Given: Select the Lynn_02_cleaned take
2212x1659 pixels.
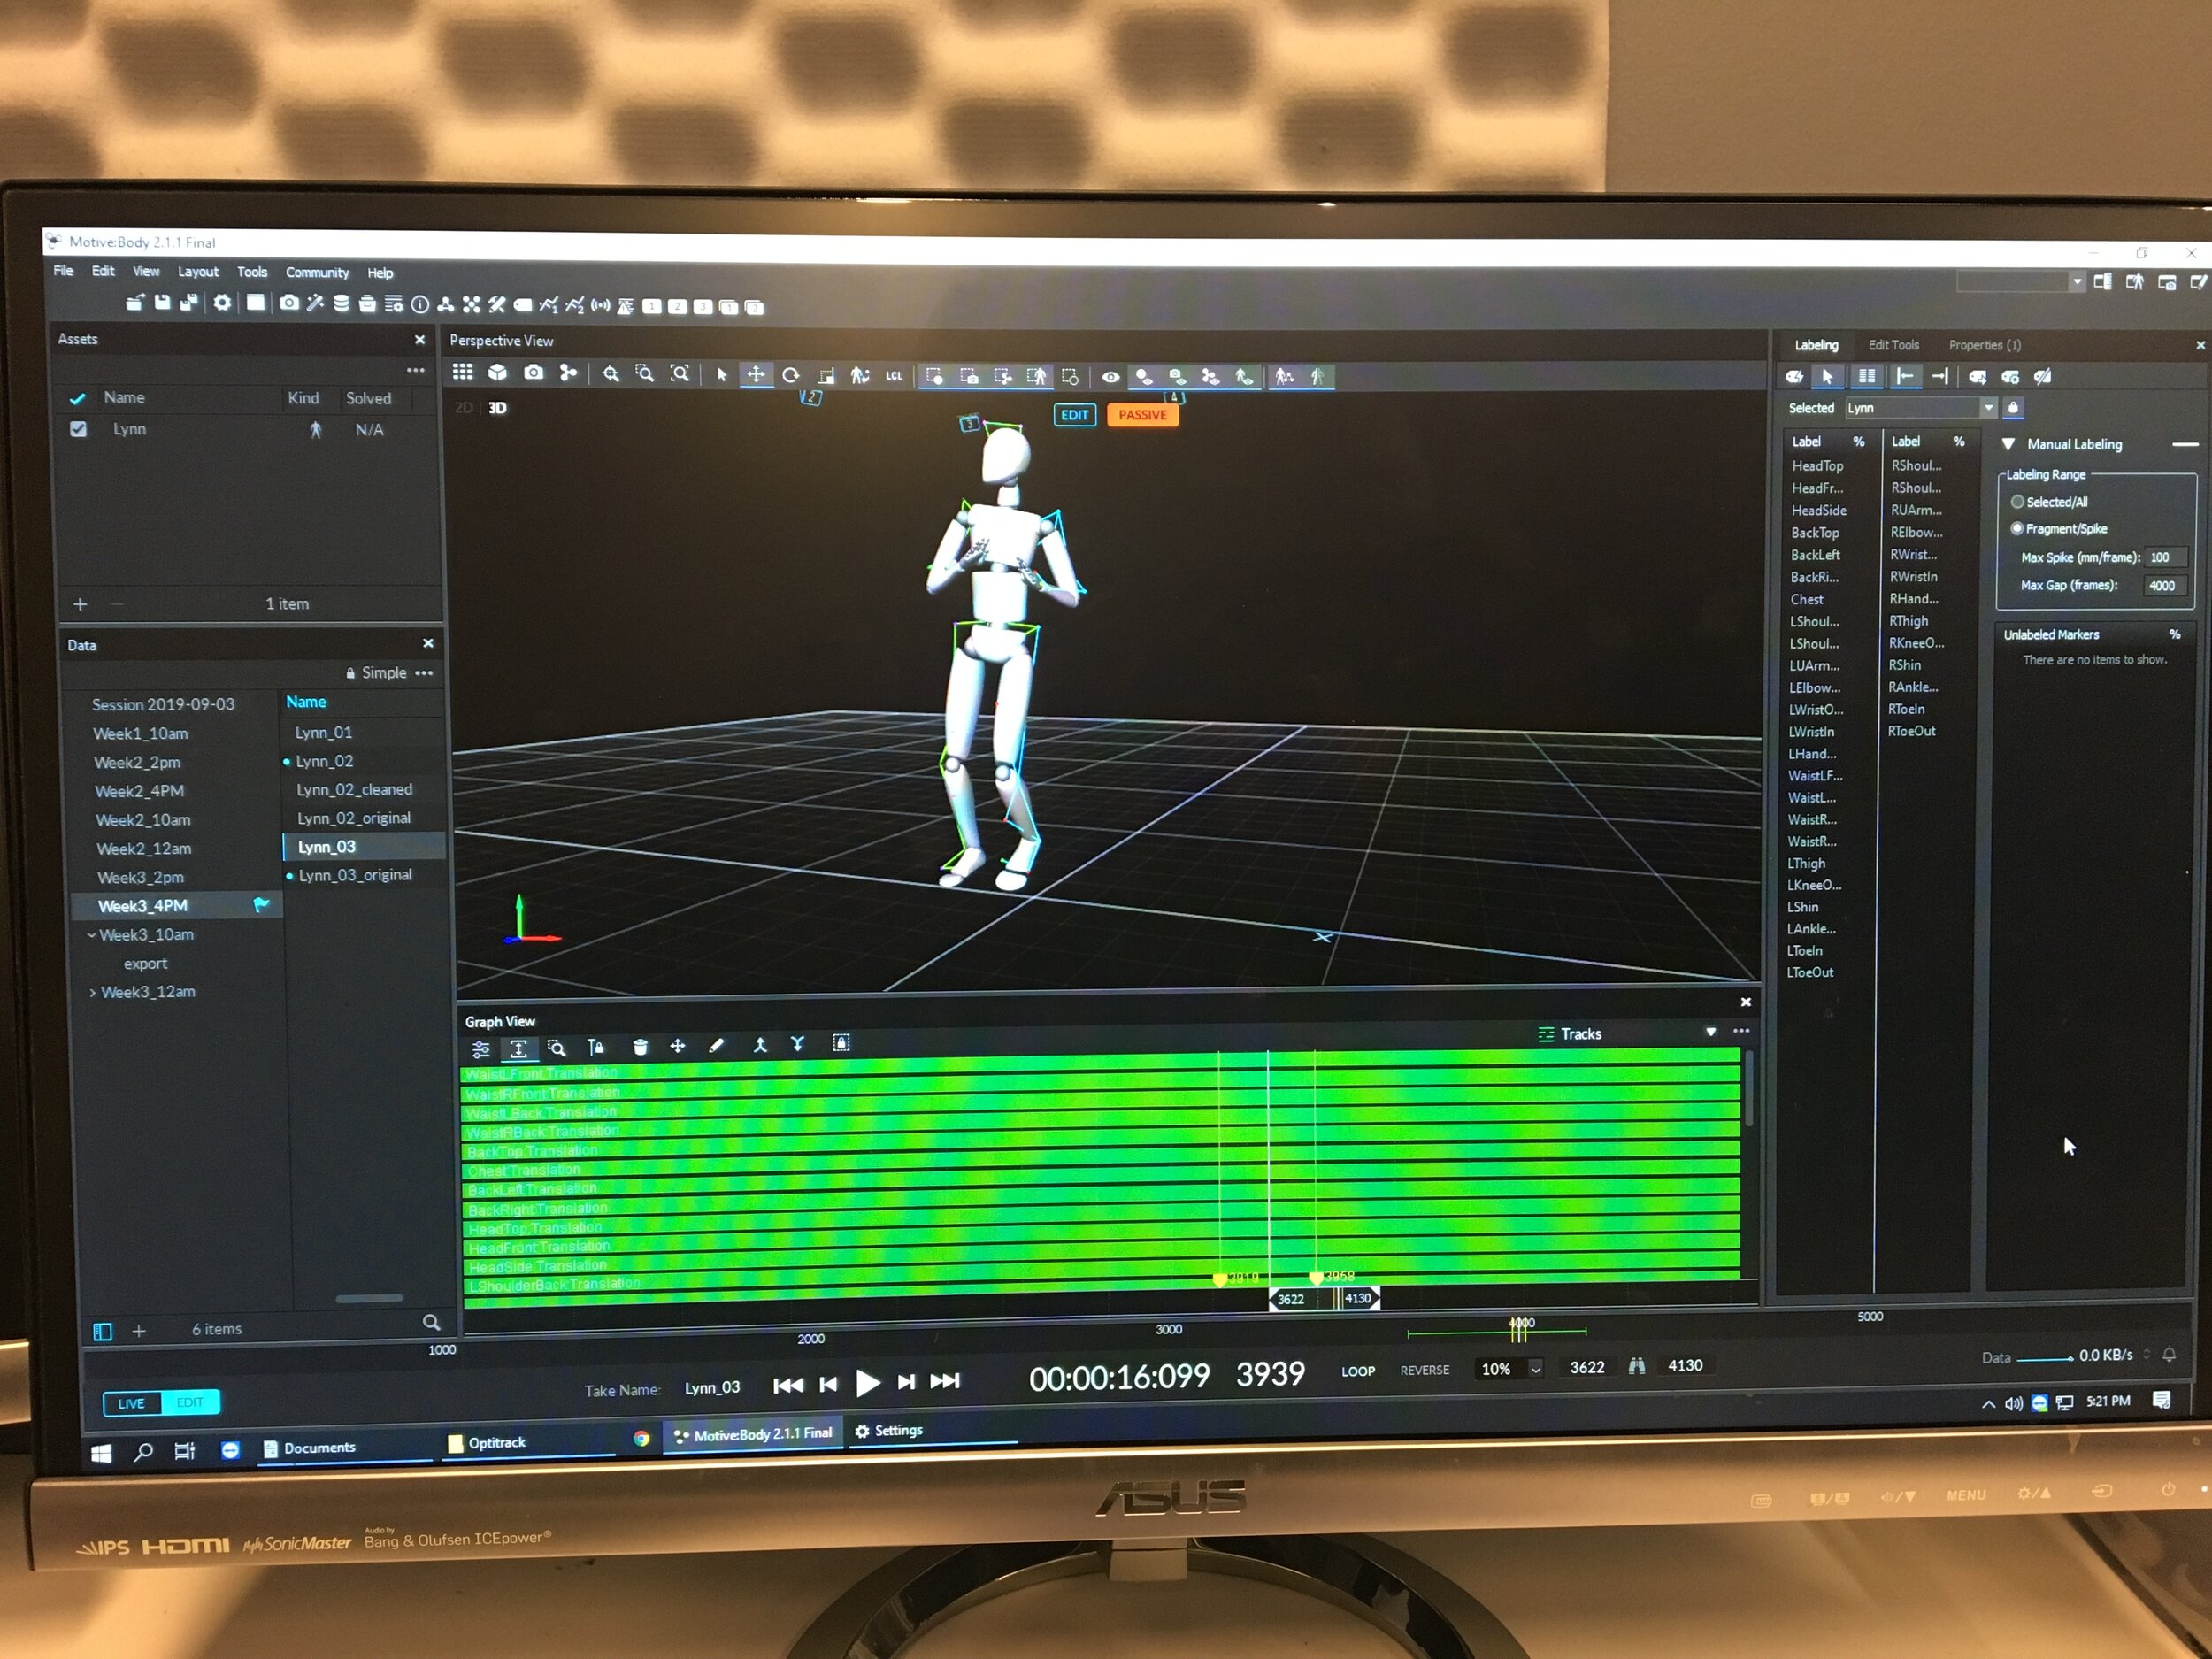Looking at the screenshot, I should coord(354,790).
